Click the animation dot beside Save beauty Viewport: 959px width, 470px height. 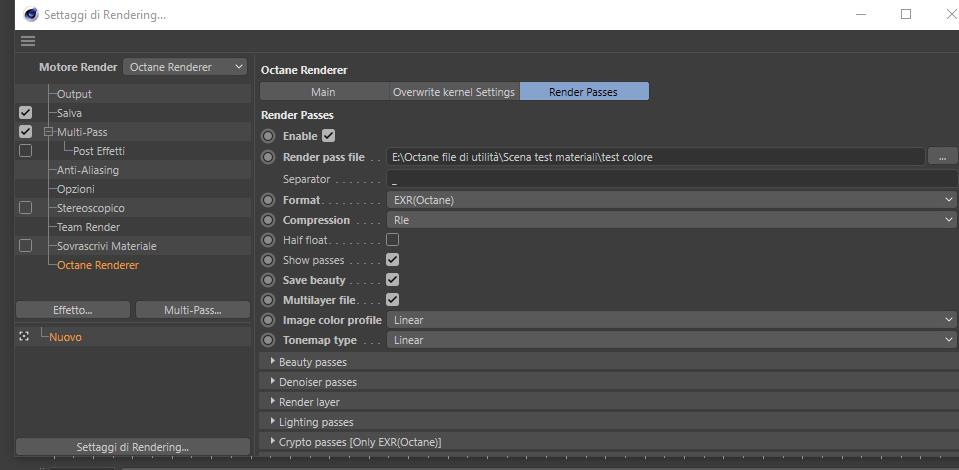click(268, 280)
